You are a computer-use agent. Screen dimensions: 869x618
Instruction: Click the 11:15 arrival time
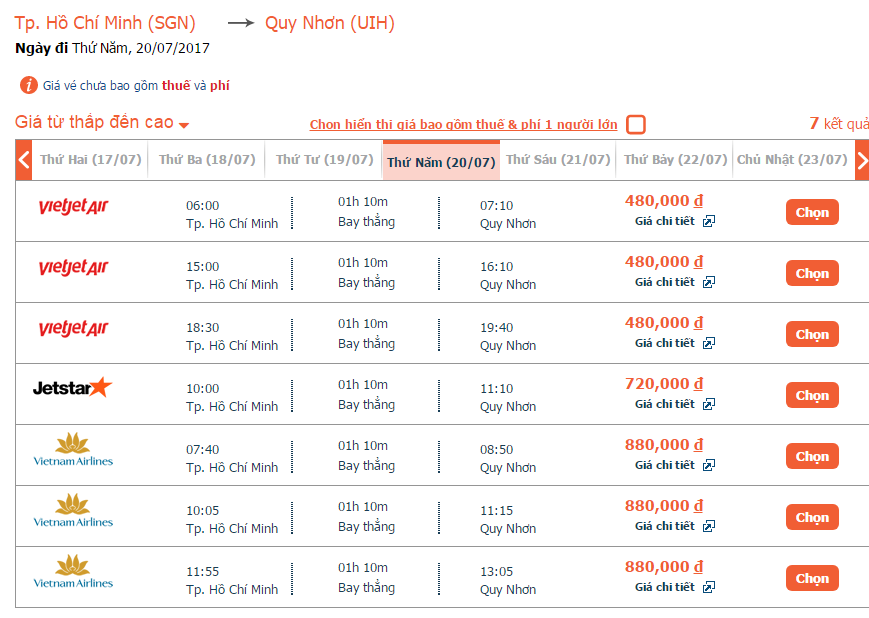[x=497, y=510]
